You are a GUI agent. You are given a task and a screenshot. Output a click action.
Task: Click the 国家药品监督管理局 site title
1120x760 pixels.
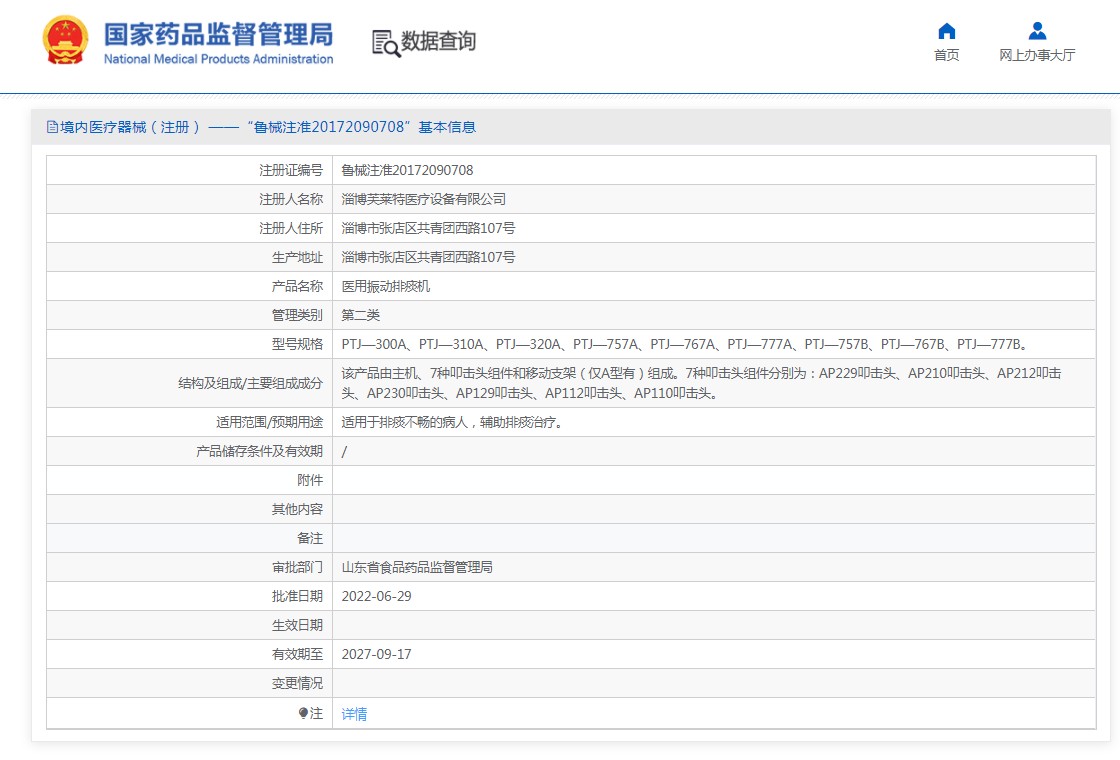pyautogui.click(x=218, y=35)
